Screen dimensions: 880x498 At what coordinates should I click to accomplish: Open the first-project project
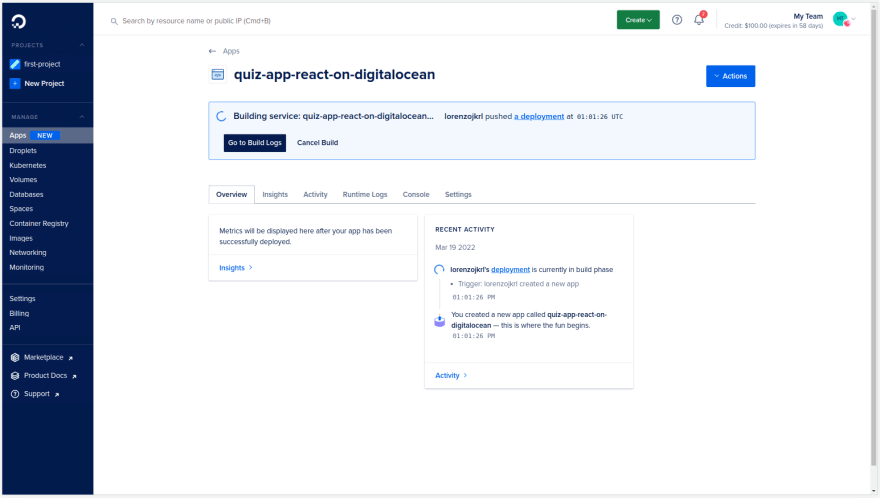click(x=42, y=64)
